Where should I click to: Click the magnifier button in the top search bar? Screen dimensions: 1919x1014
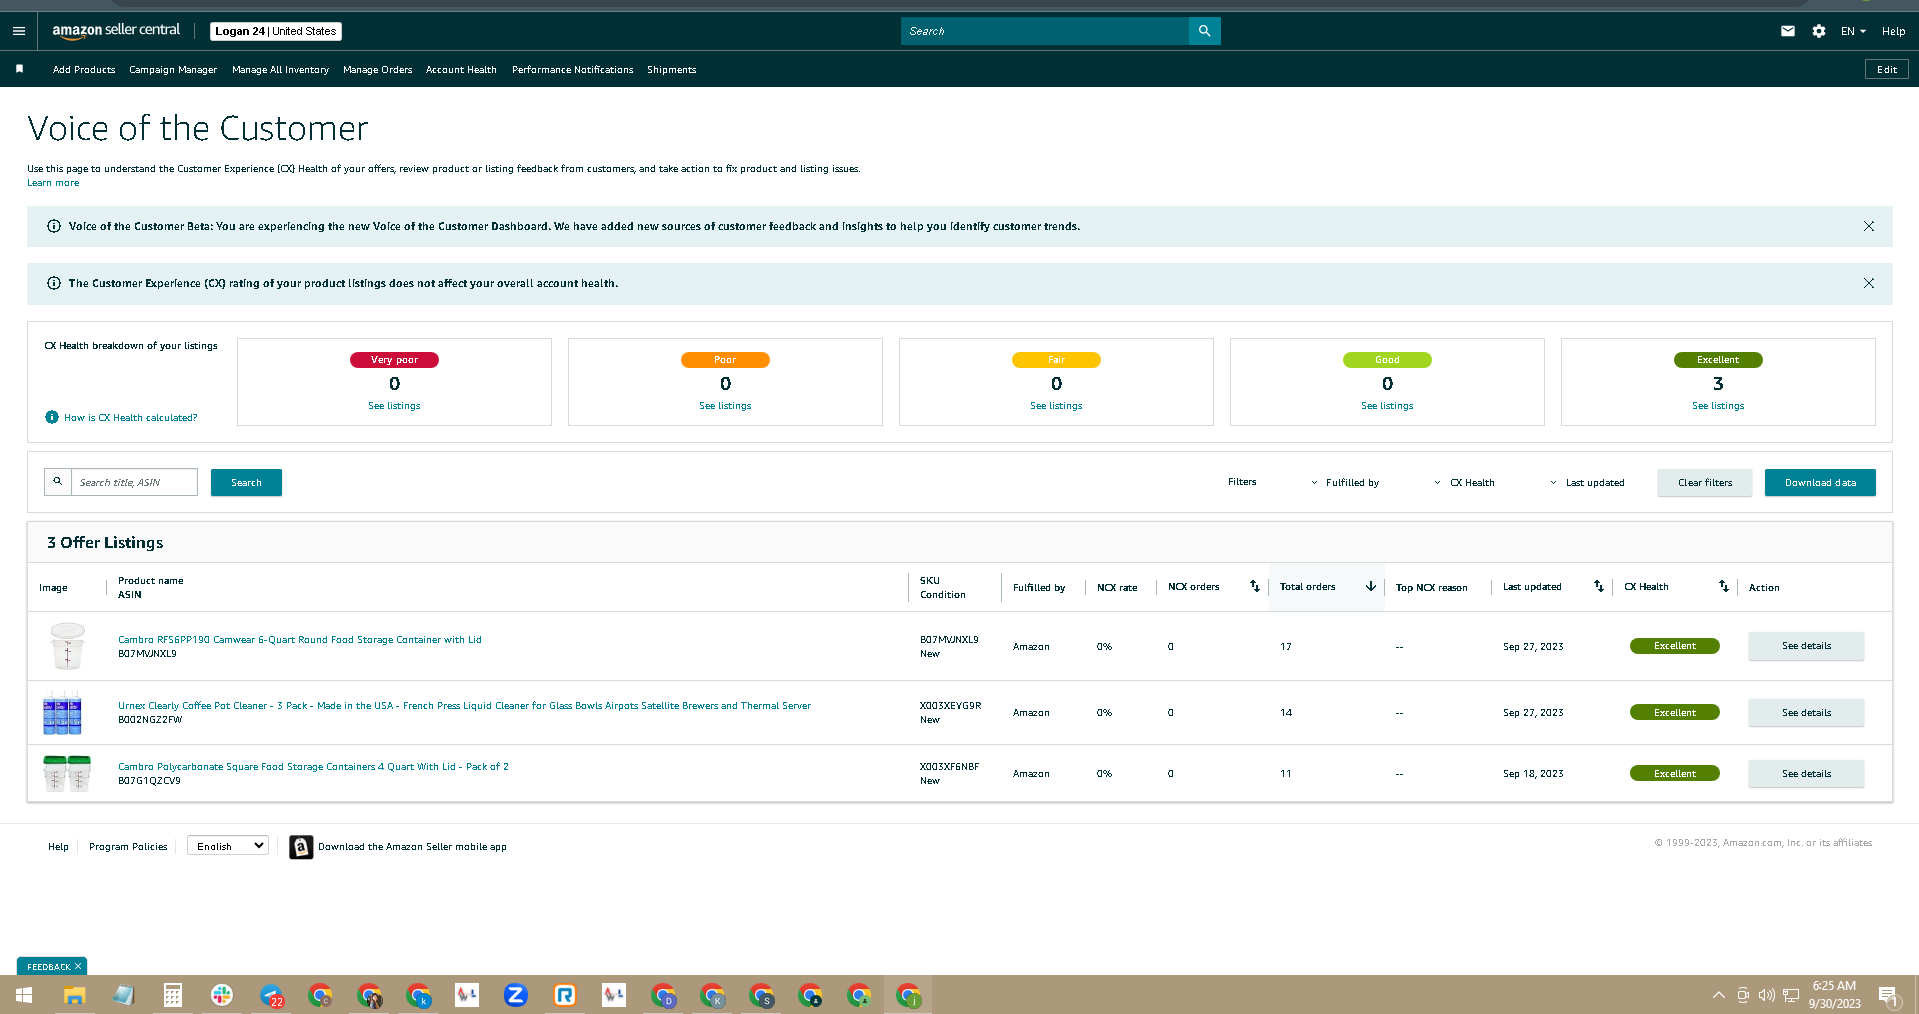pos(1204,31)
